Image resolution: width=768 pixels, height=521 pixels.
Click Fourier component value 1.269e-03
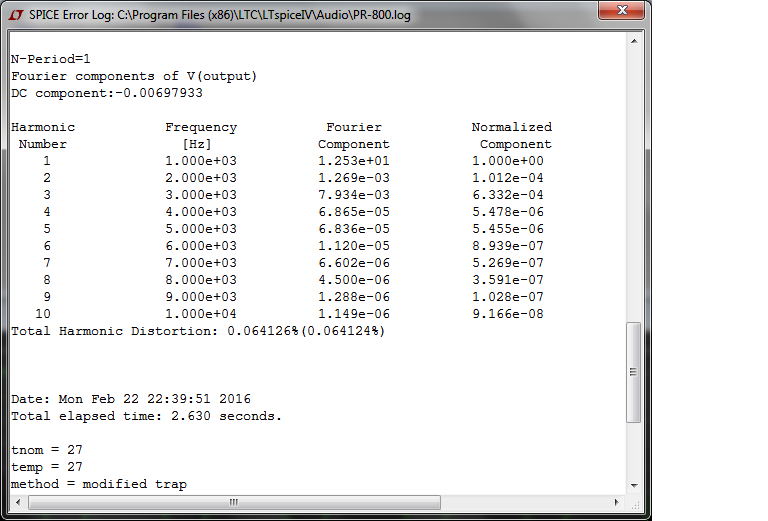tap(354, 178)
